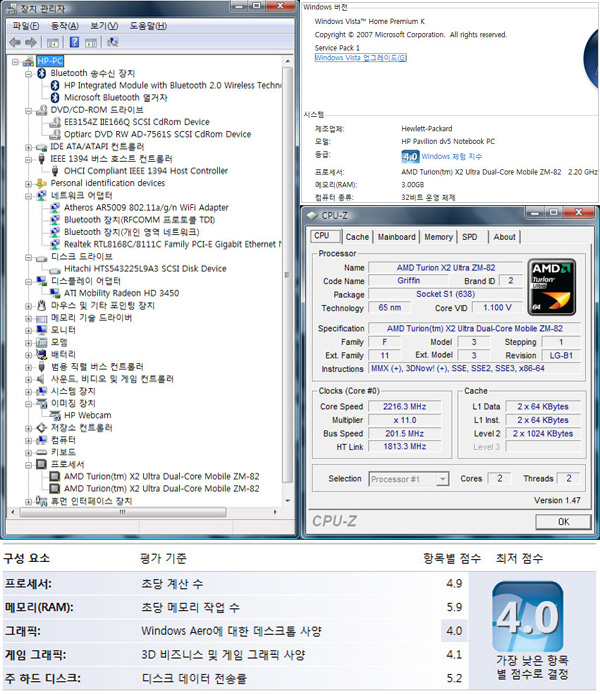Click the human interface devices icon

(x=42, y=501)
